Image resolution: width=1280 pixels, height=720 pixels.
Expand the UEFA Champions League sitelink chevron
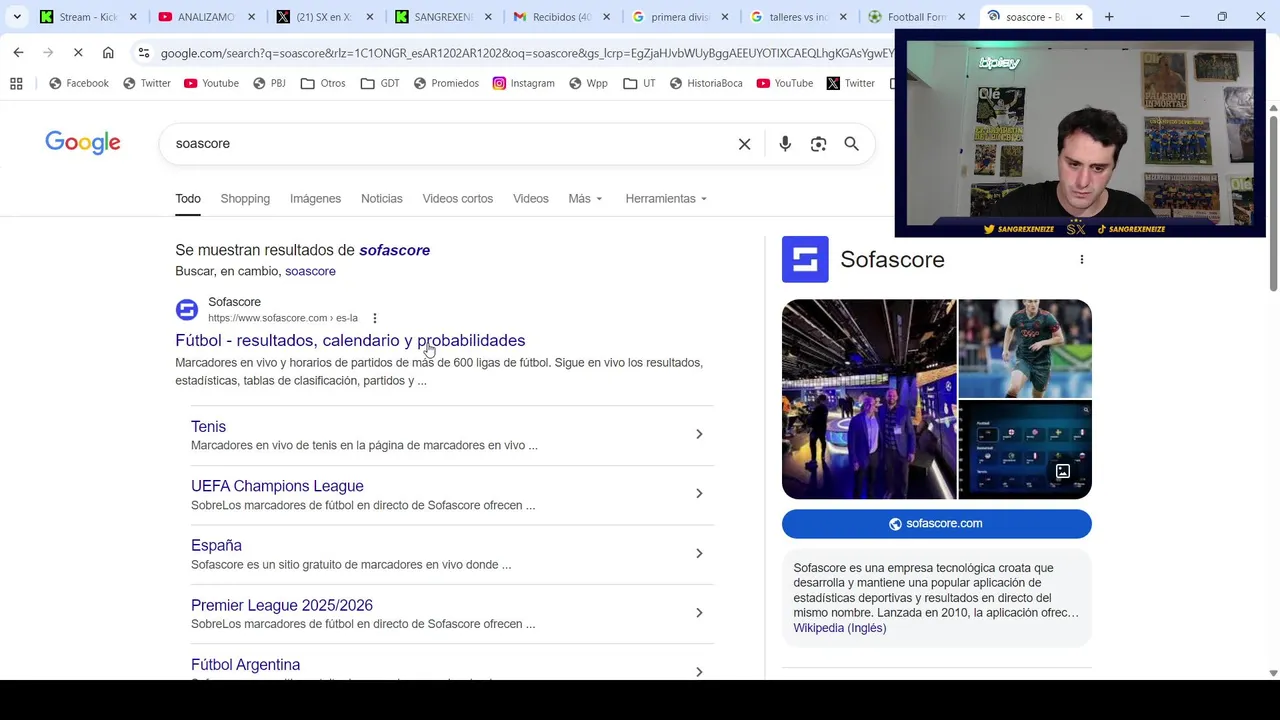(x=699, y=493)
